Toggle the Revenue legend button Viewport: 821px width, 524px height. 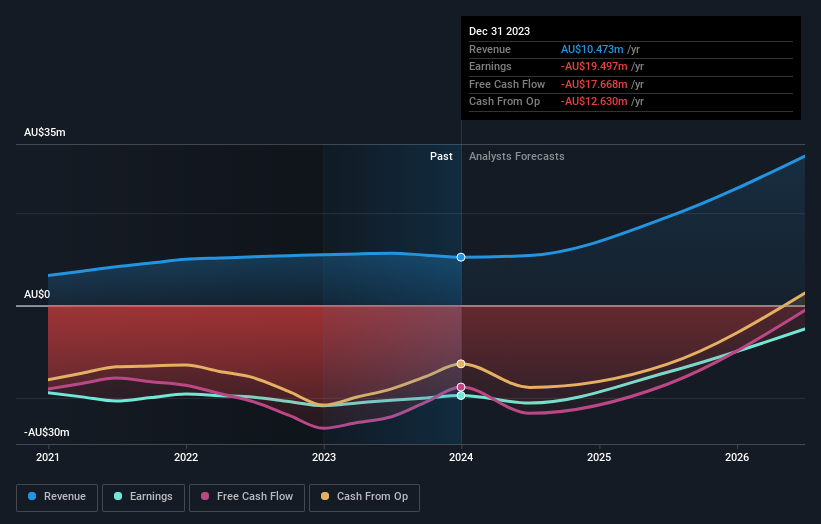tap(57, 497)
